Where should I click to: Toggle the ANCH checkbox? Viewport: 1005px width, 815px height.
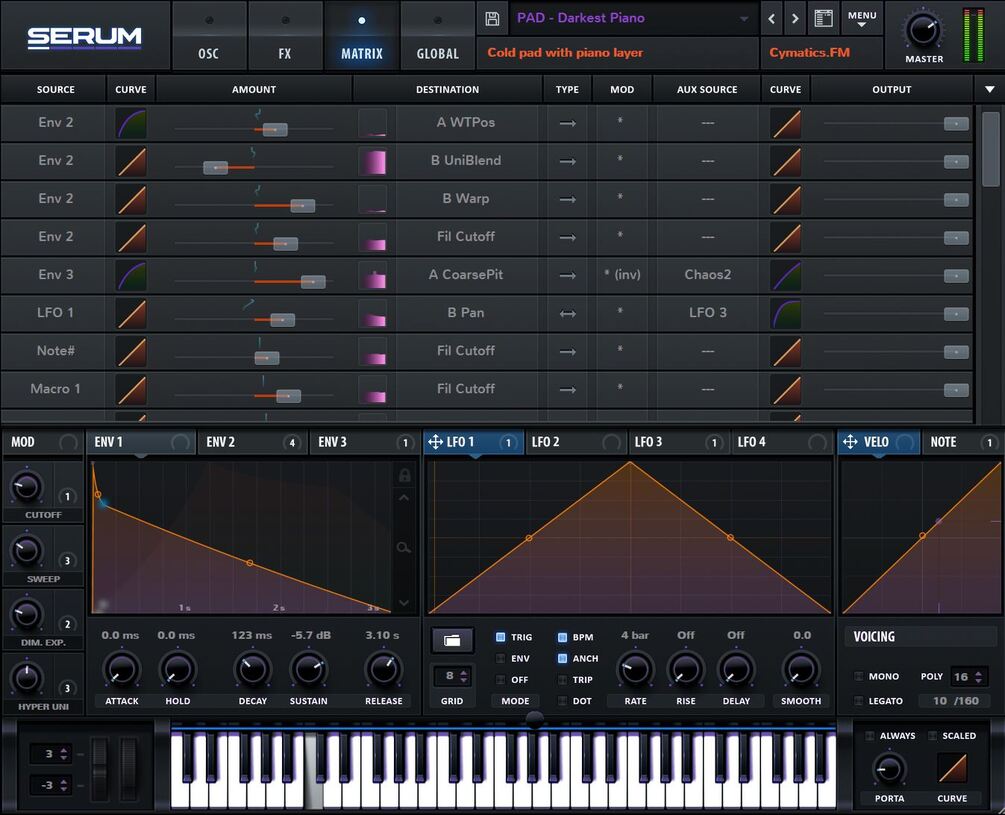(562, 658)
